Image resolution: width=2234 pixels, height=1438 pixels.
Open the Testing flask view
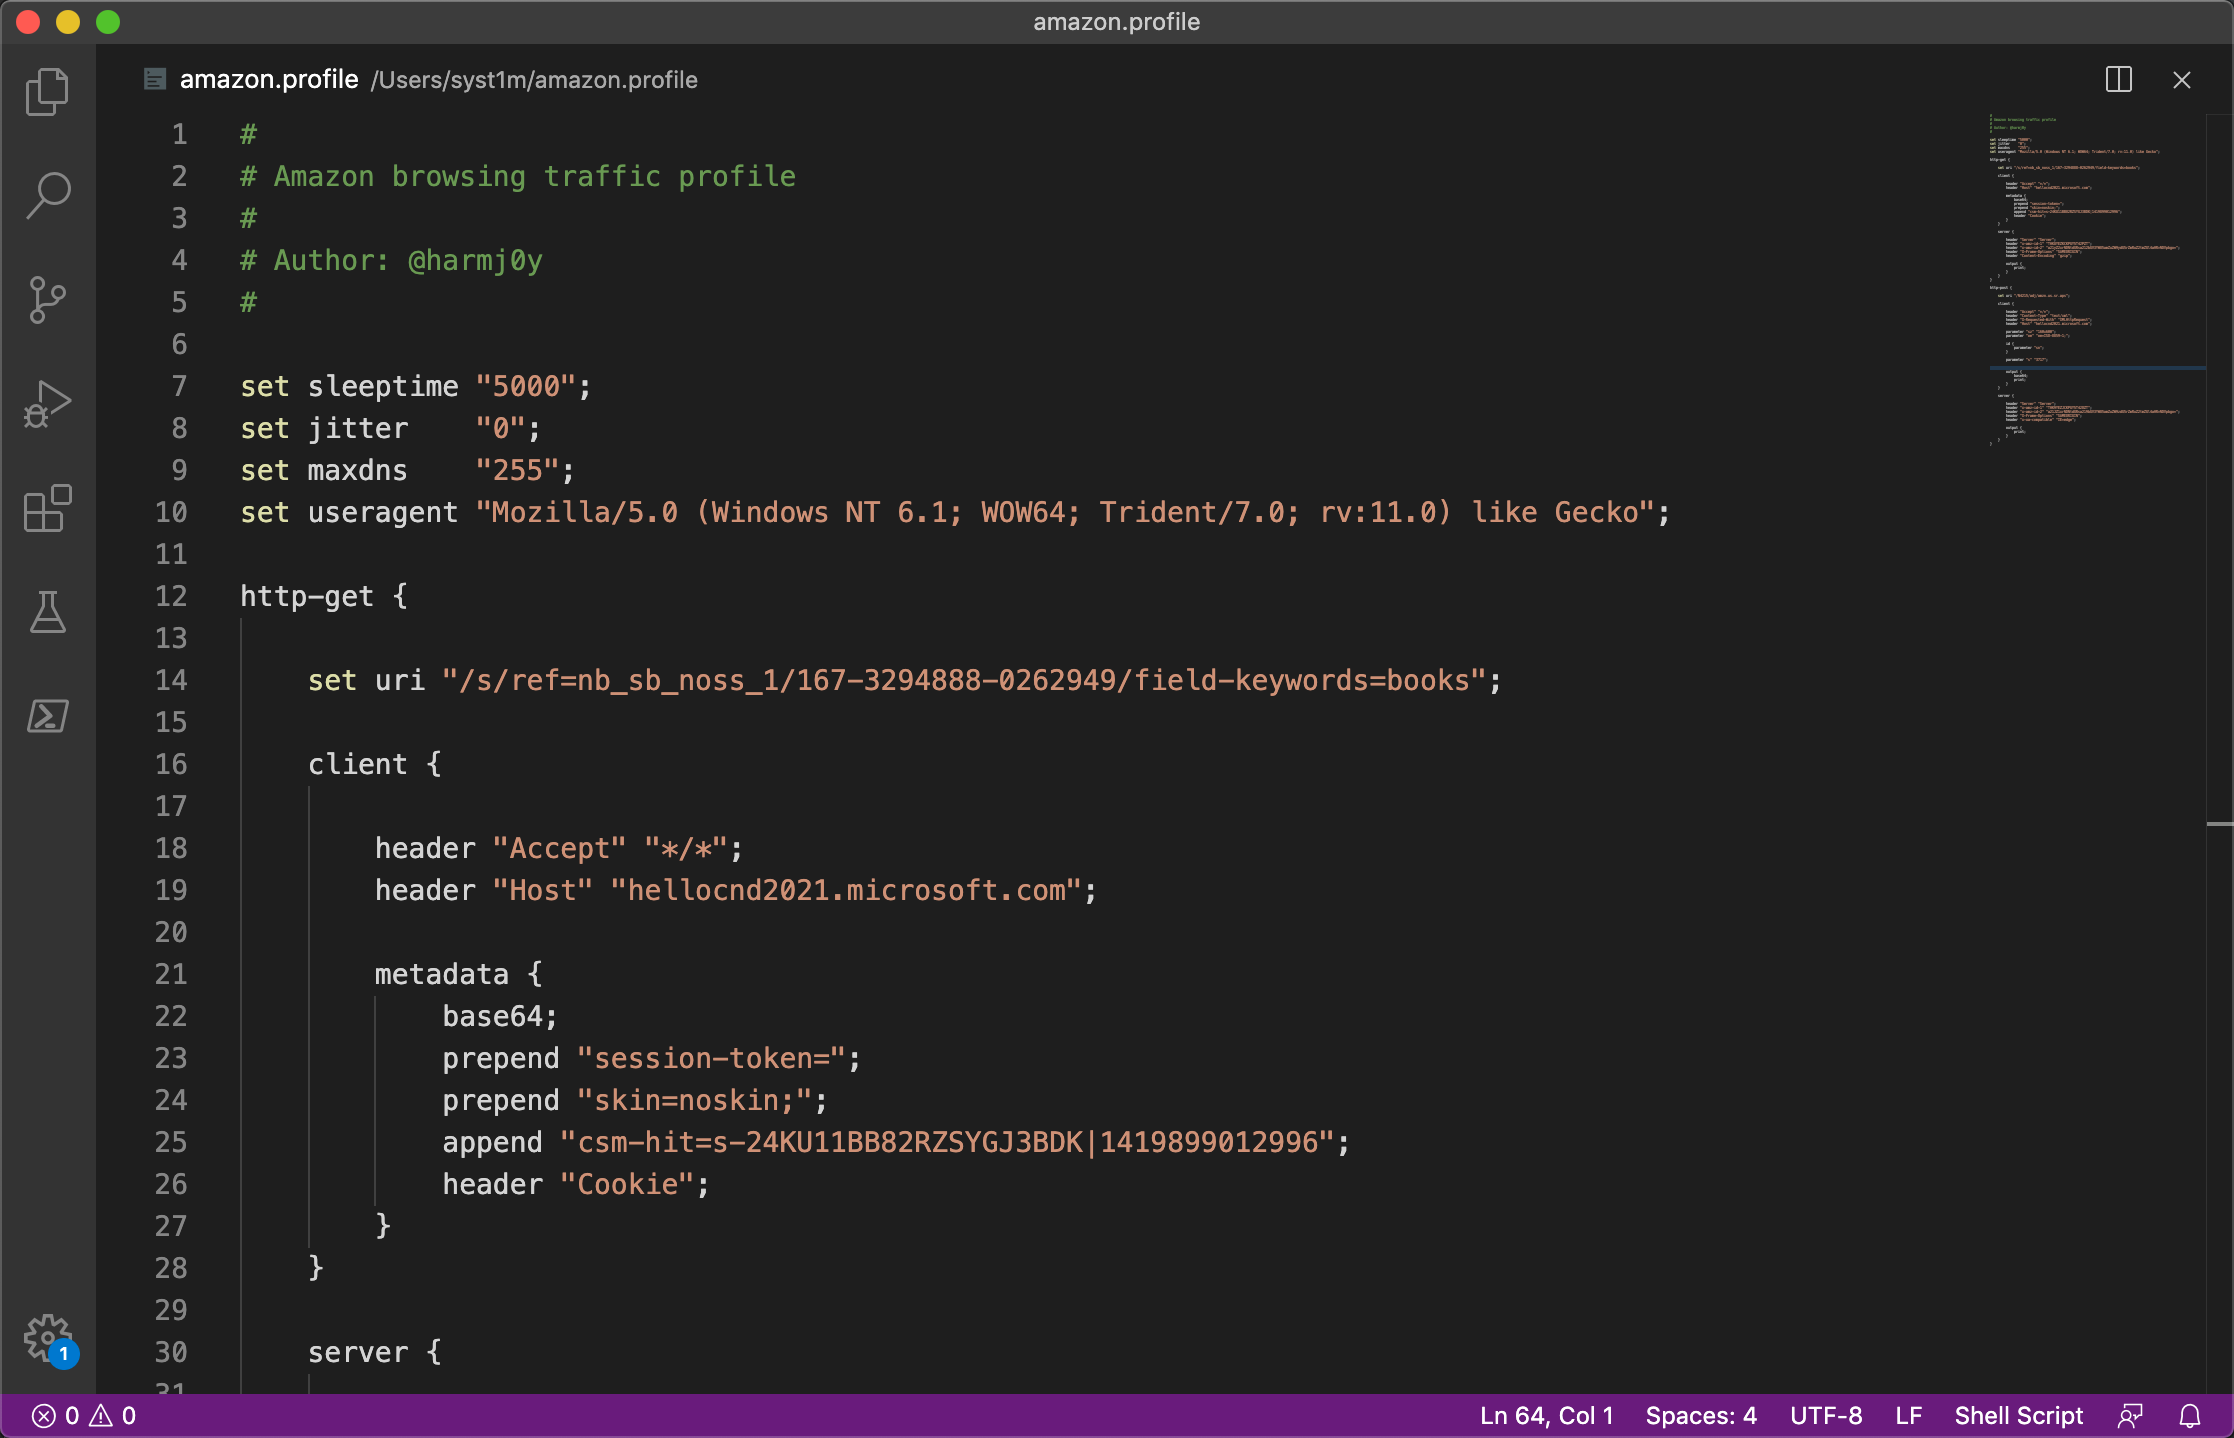point(47,612)
